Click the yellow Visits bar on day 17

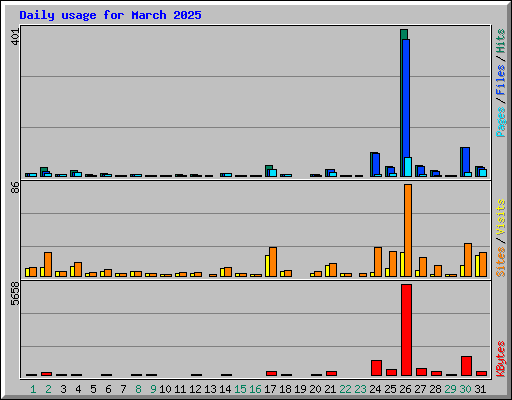point(267,266)
